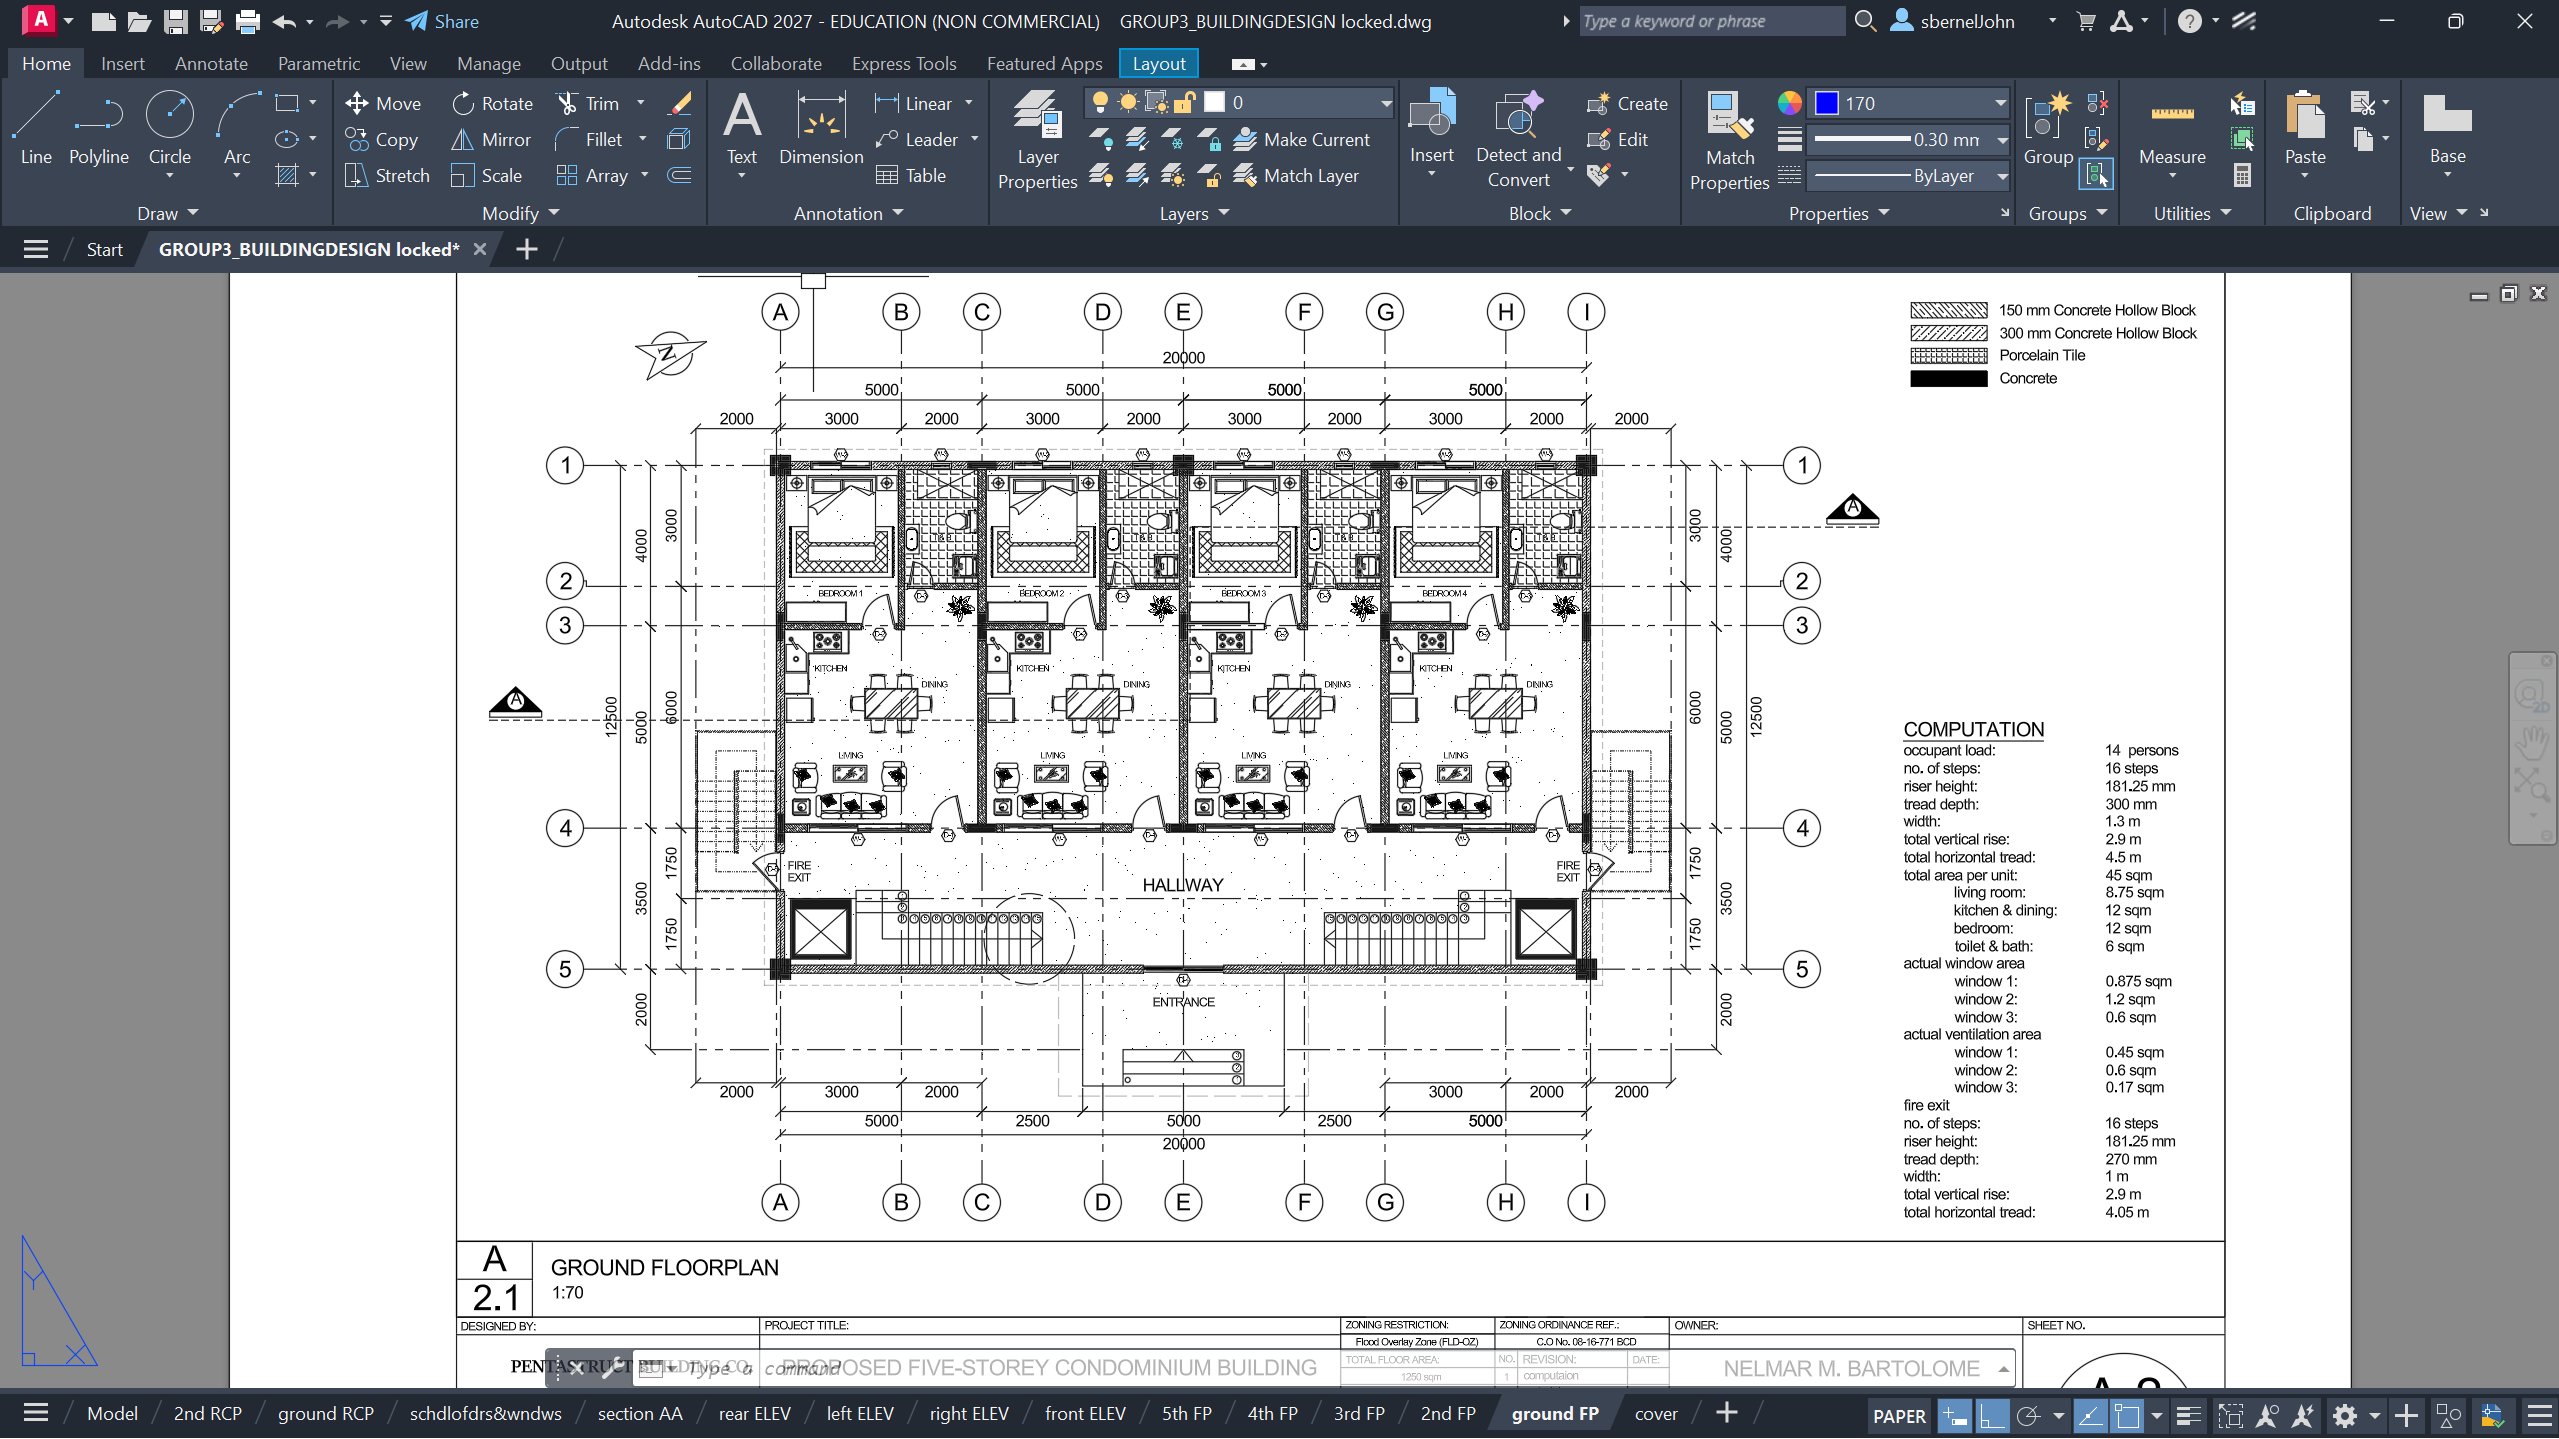Viewport: 2559px width, 1439px height.
Task: Select the Line drawing tool
Action: click(x=36, y=127)
